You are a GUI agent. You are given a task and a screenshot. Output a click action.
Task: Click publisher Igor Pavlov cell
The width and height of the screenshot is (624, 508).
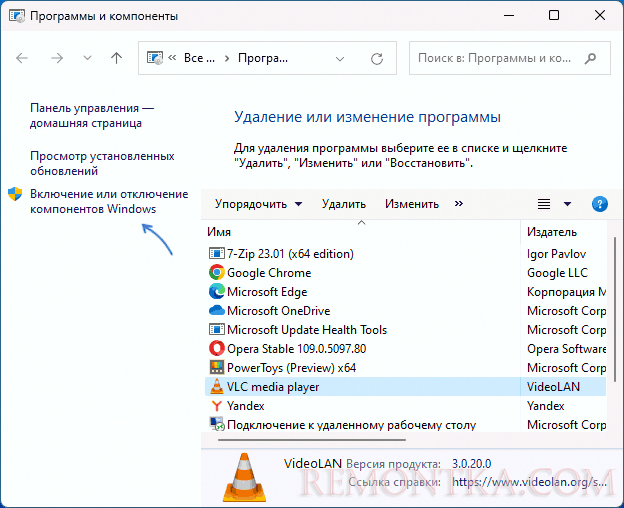[556, 254]
